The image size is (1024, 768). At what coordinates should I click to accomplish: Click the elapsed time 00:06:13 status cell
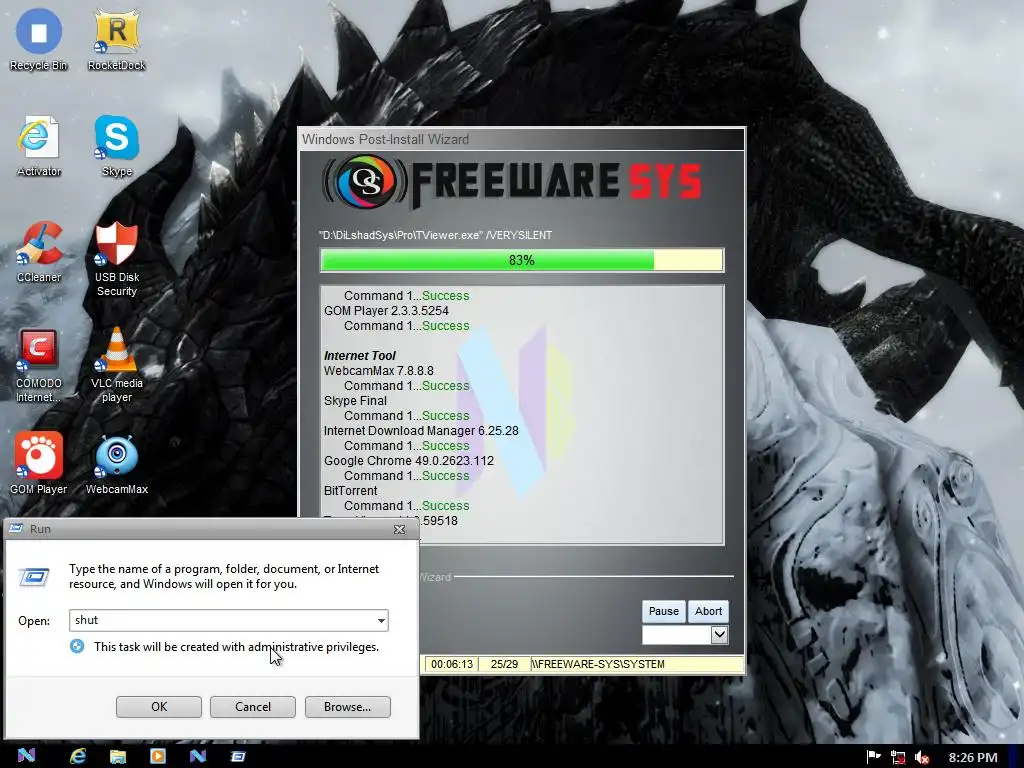[452, 664]
